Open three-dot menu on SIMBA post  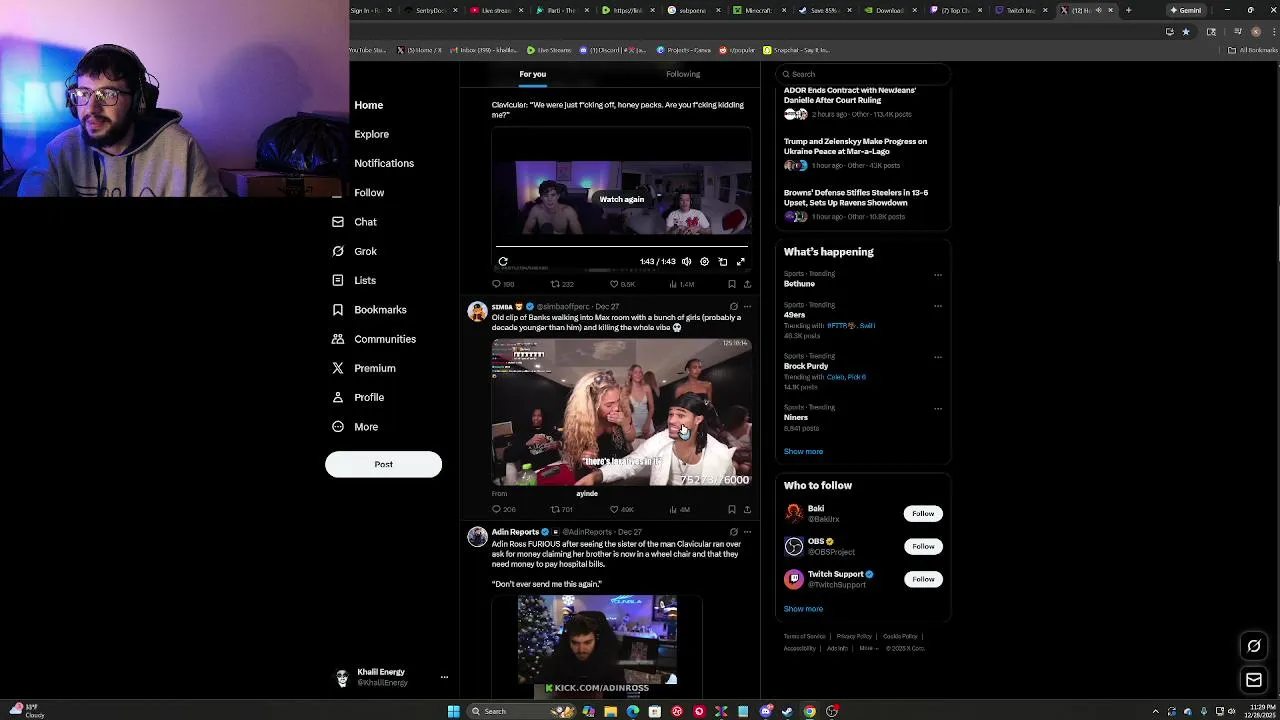(747, 307)
